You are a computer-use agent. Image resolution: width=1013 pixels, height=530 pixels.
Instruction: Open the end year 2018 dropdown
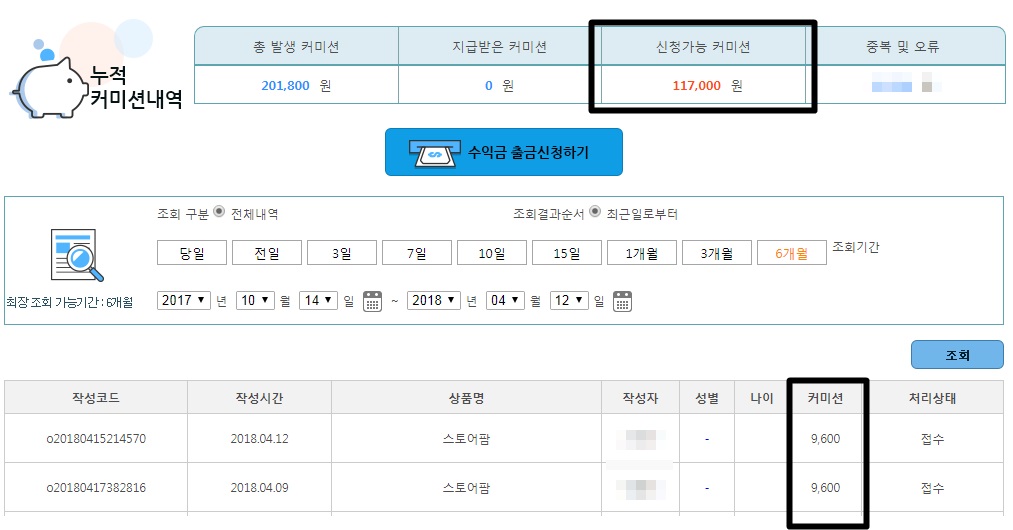click(434, 300)
